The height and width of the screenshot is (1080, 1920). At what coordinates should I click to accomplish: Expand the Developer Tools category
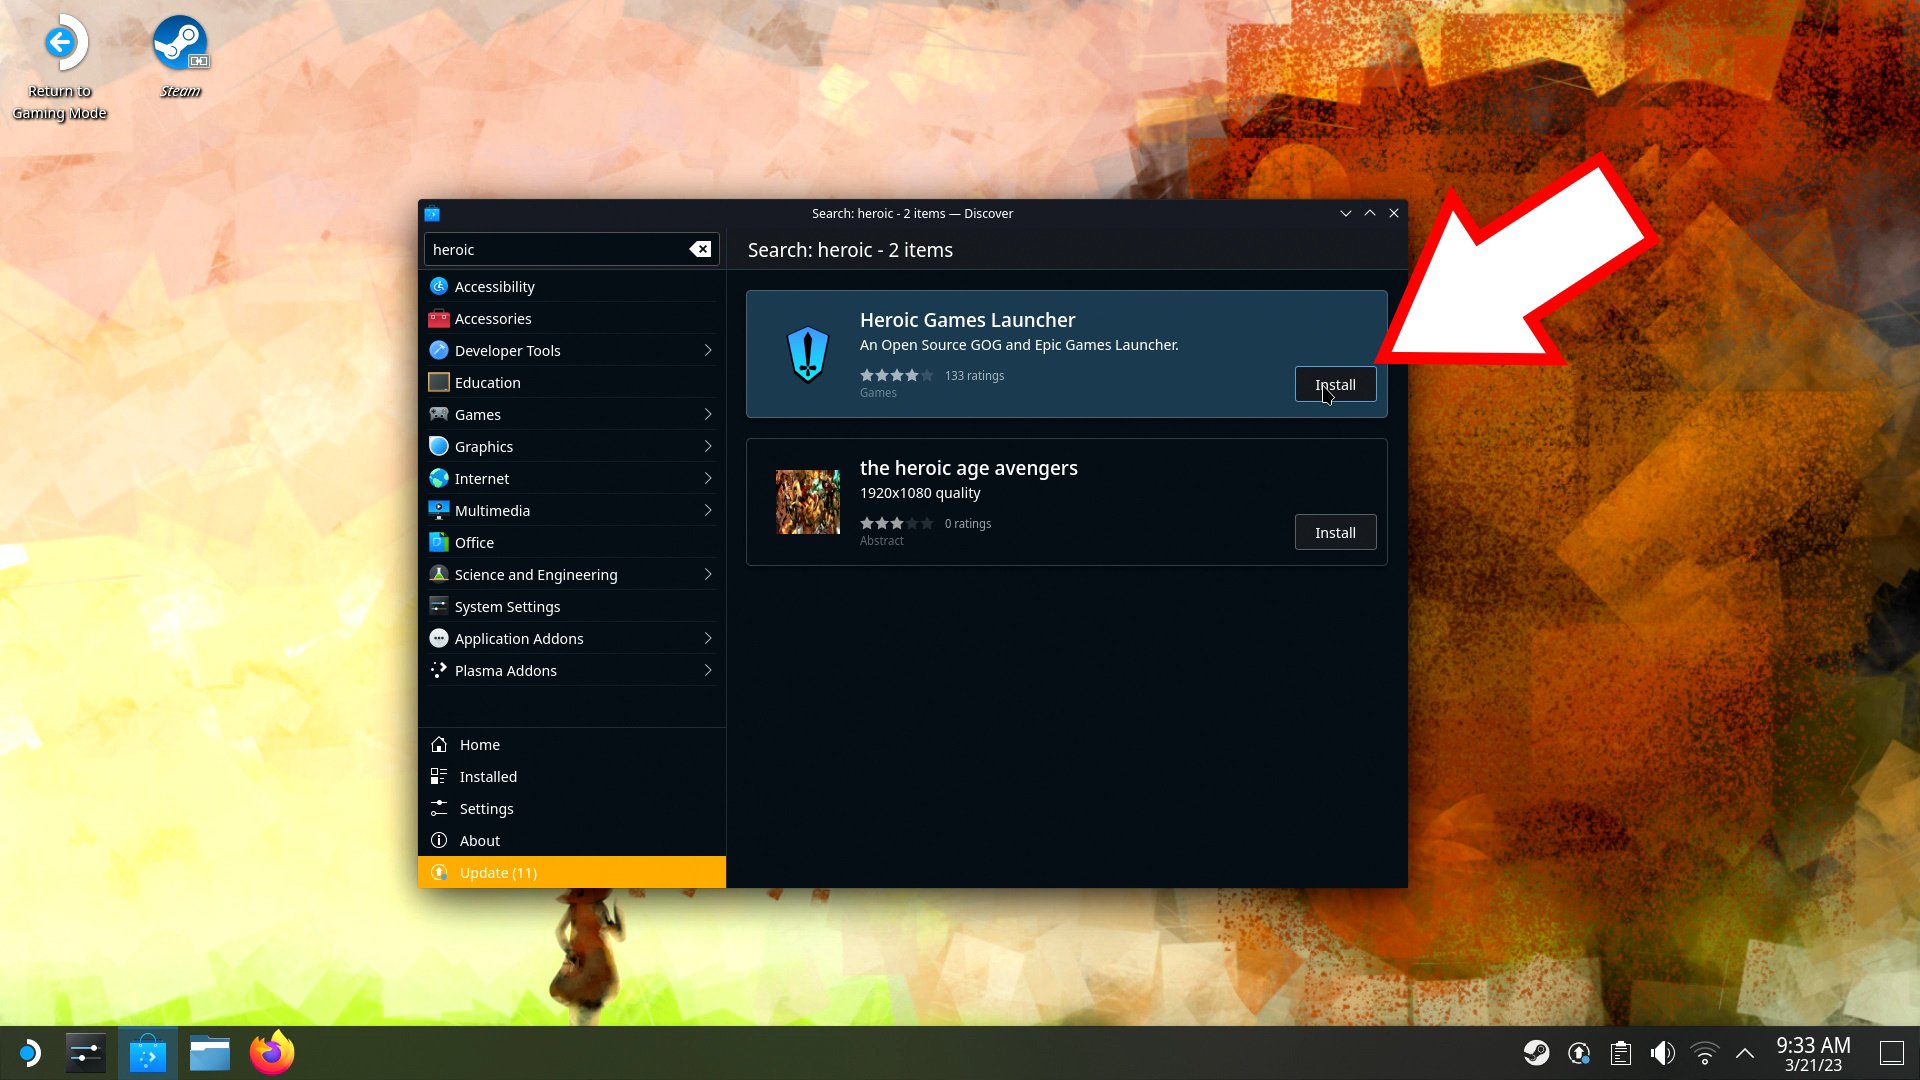708,350
